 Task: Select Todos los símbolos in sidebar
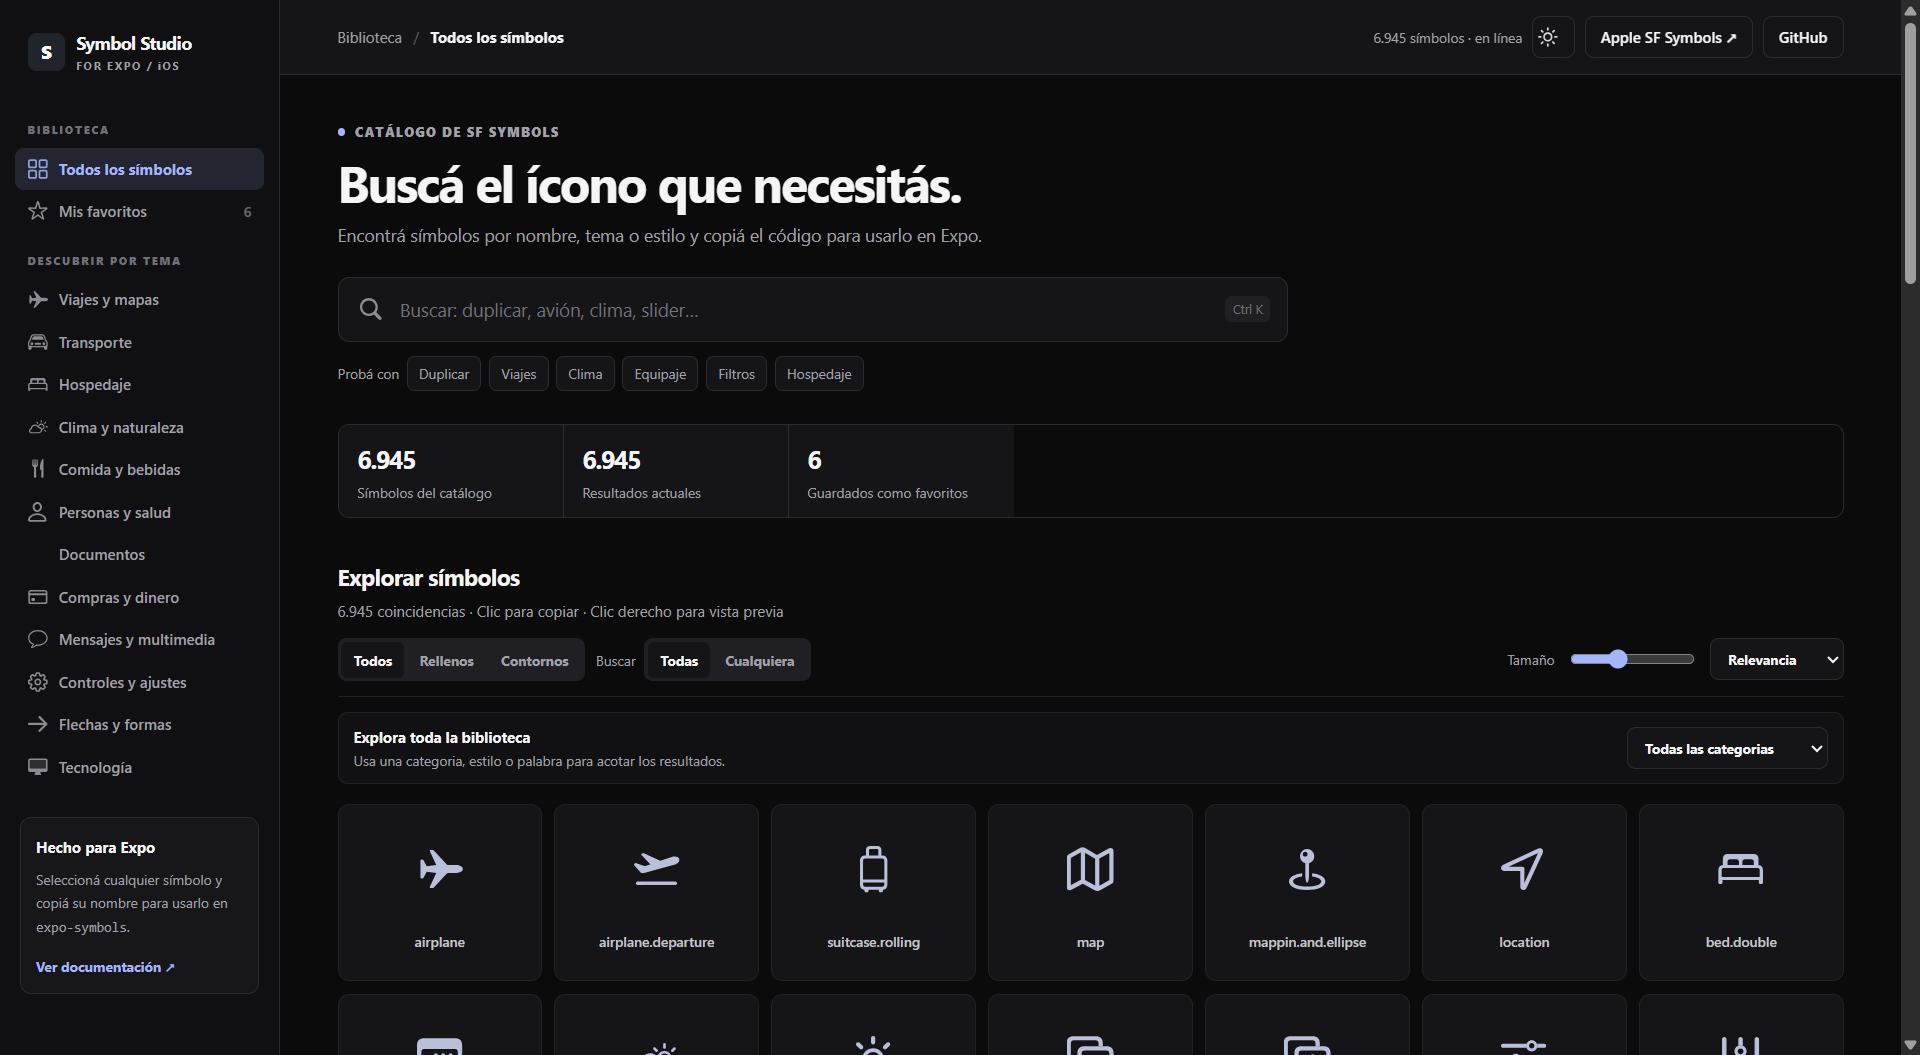point(139,169)
